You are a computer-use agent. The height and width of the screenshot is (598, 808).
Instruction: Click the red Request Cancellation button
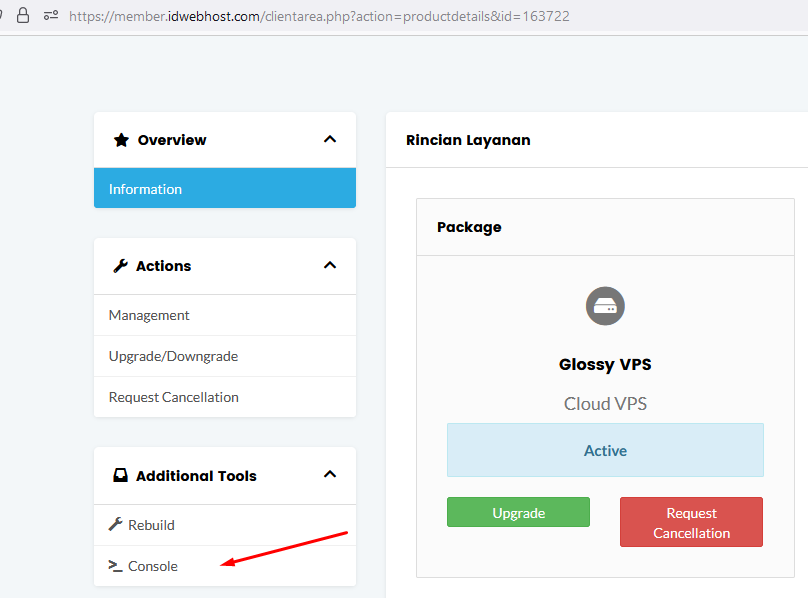click(x=691, y=522)
